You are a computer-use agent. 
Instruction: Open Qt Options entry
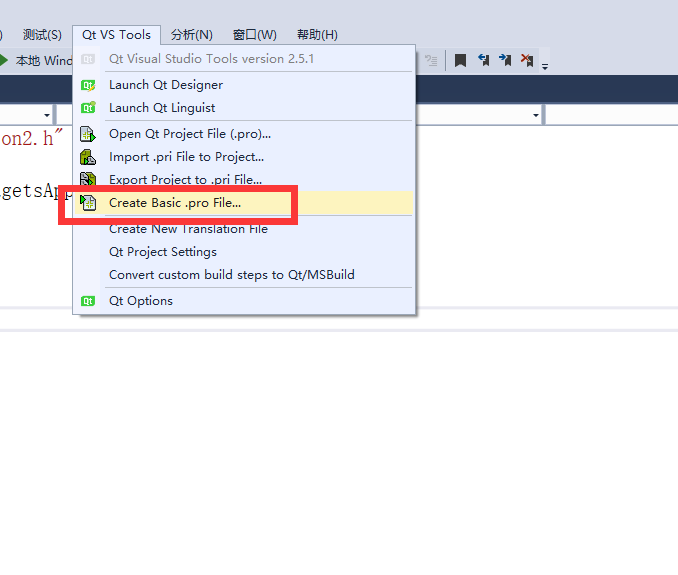(x=244, y=301)
